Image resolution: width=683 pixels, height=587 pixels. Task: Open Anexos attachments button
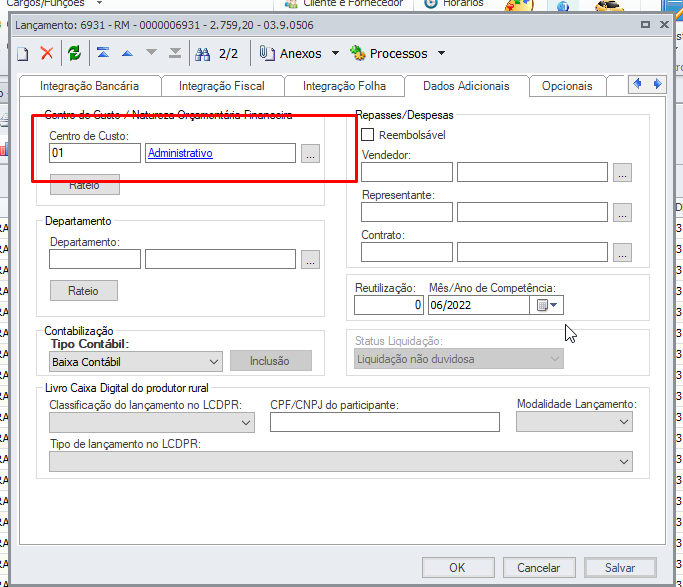(291, 53)
